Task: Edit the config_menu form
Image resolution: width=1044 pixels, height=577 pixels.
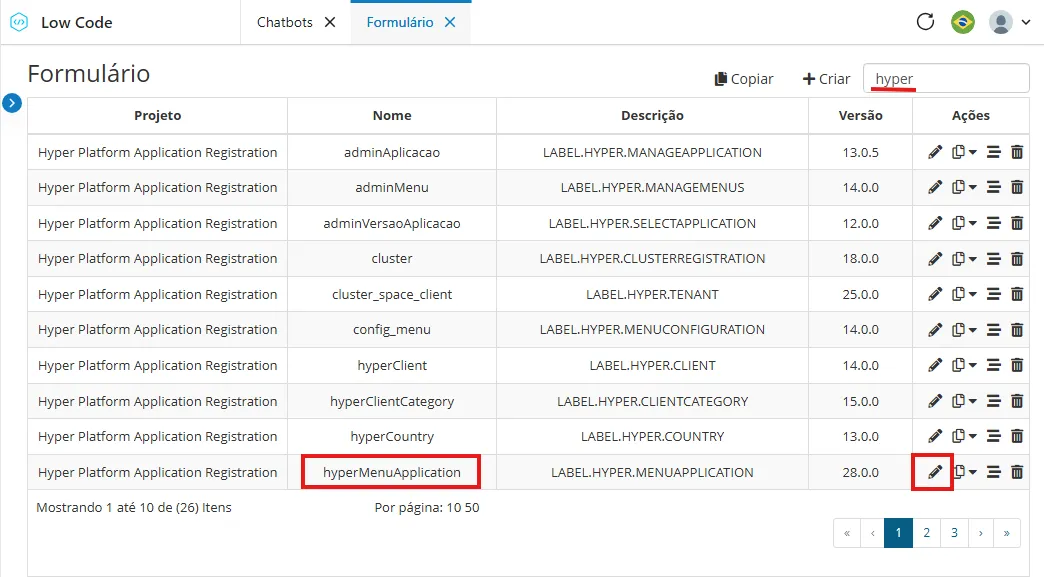Action: (935, 329)
